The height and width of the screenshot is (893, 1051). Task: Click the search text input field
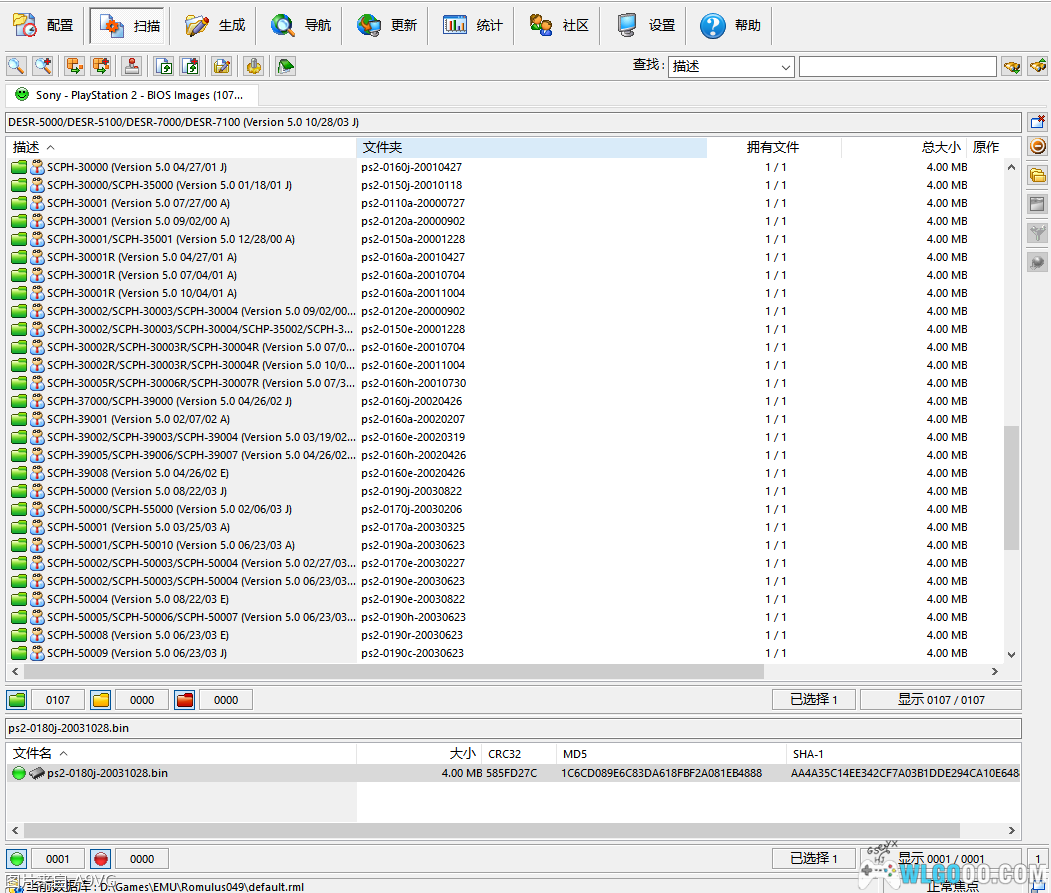(897, 67)
